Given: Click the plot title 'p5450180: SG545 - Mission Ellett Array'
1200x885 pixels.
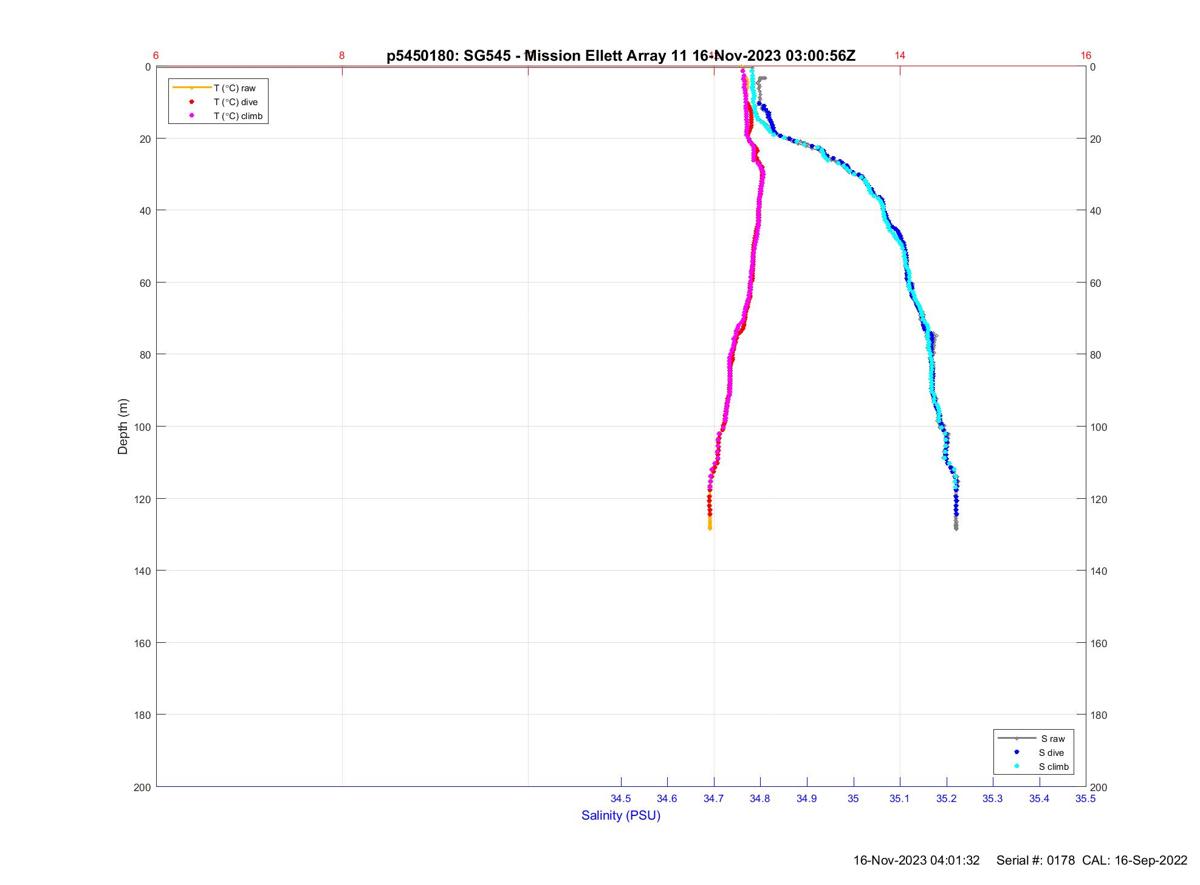Looking at the screenshot, I should coord(525,56).
